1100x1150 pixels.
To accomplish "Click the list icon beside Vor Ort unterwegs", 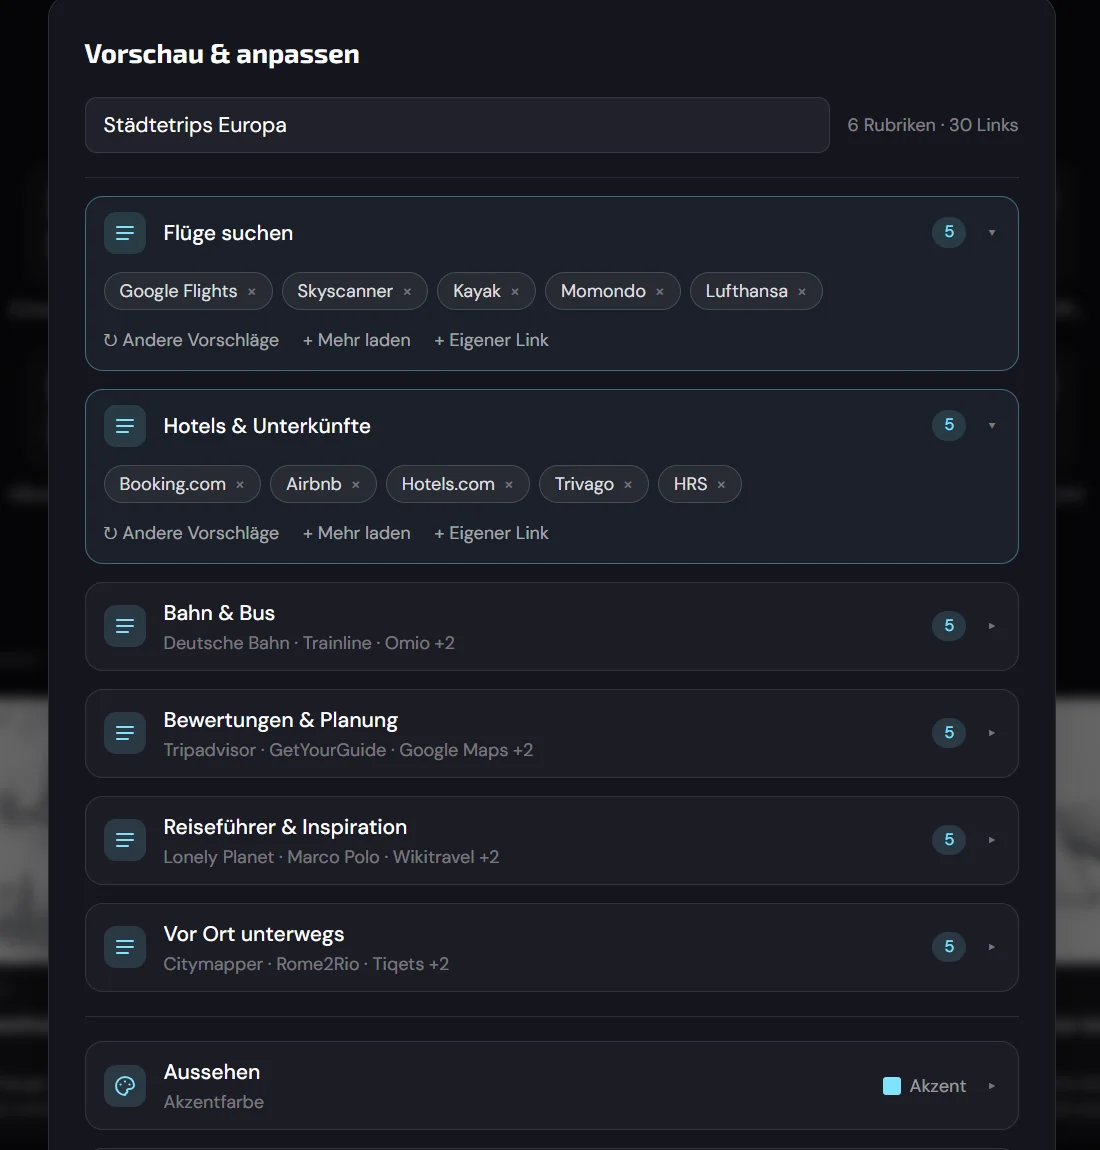I will coord(125,948).
